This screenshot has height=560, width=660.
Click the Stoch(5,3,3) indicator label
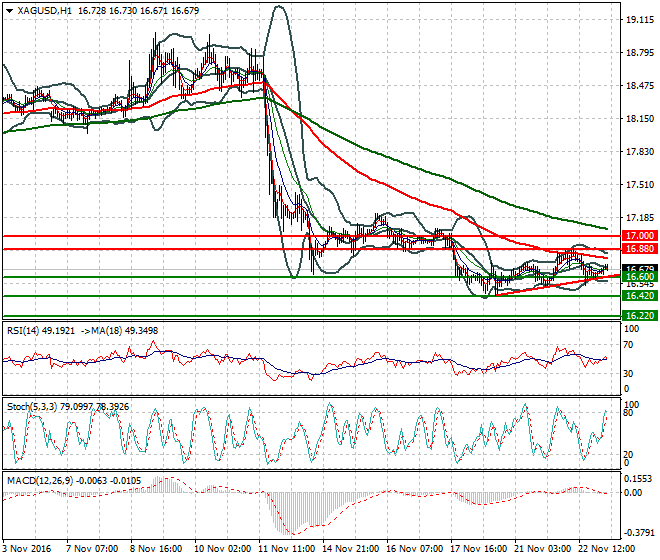pos(33,407)
